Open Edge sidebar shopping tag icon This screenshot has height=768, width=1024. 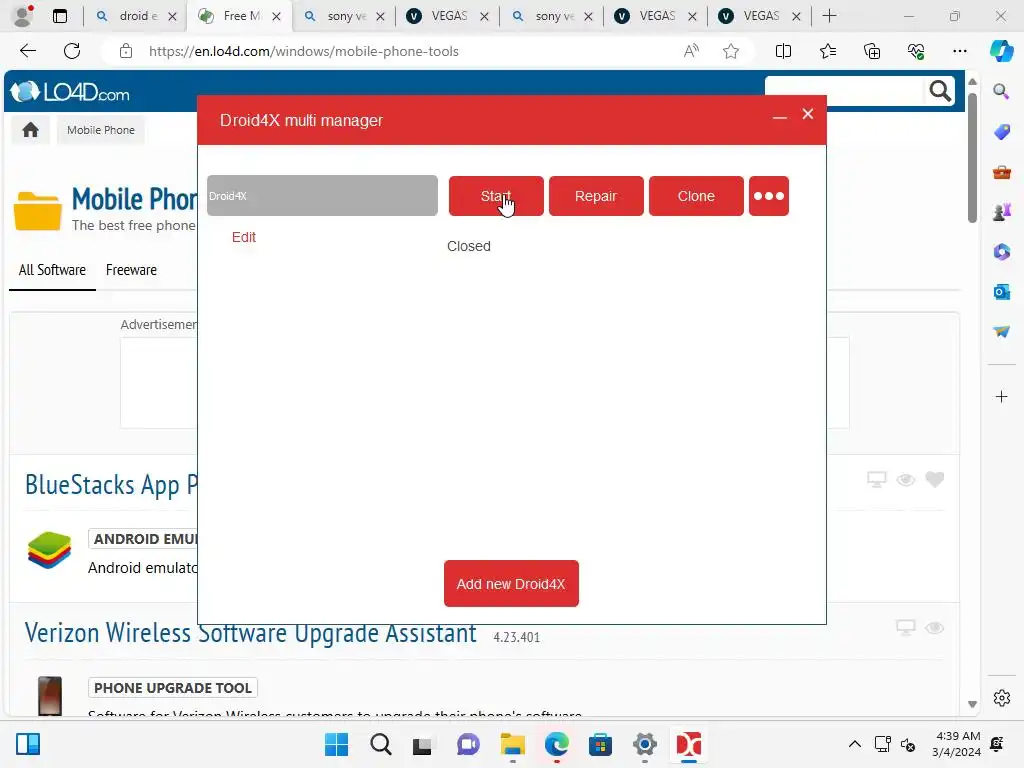click(1001, 131)
